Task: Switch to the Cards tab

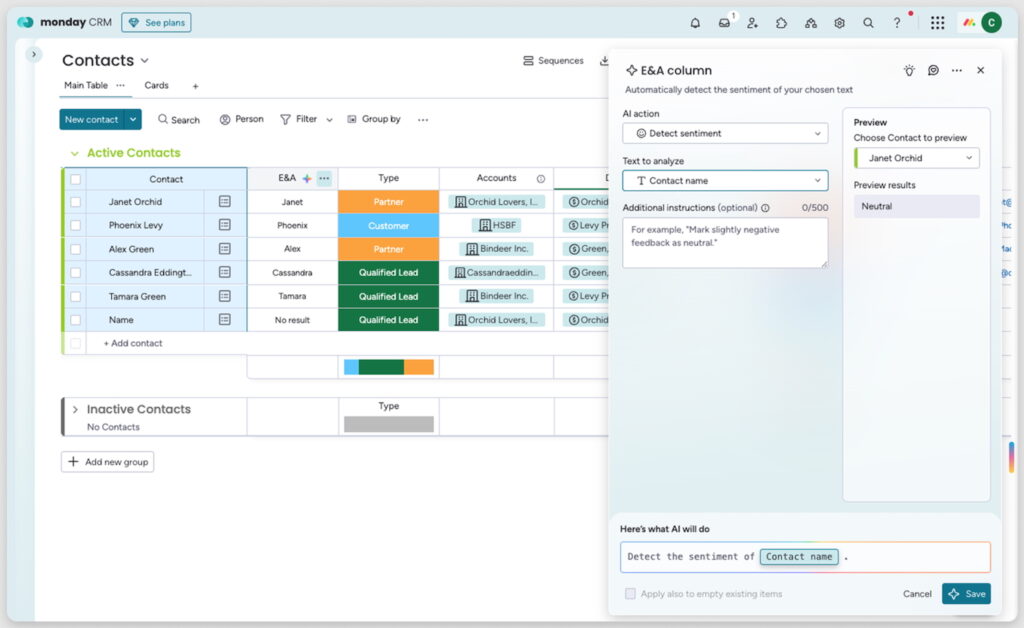Action: 156,86
